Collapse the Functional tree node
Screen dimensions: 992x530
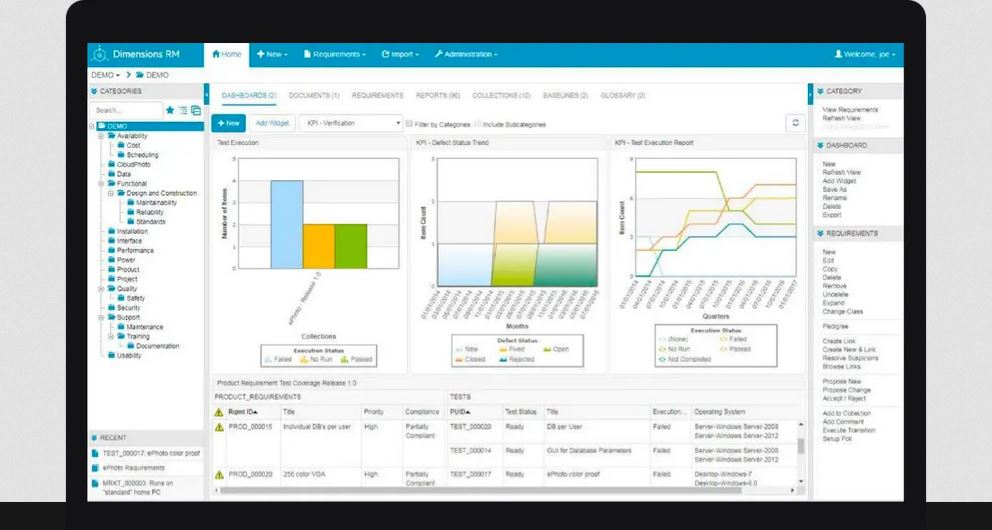coord(101,183)
